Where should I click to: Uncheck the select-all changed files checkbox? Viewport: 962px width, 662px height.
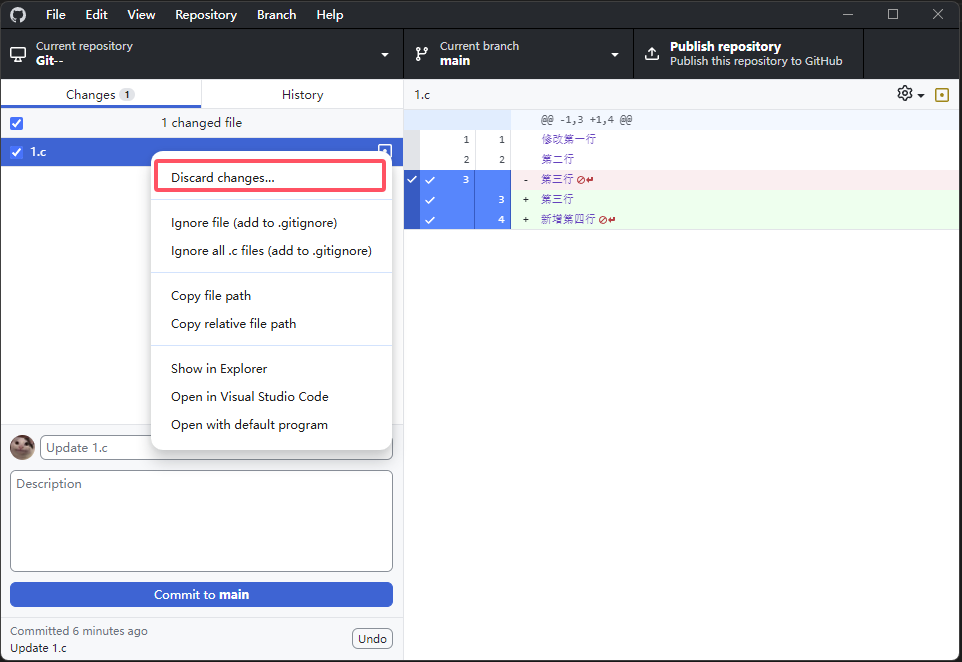[16, 123]
